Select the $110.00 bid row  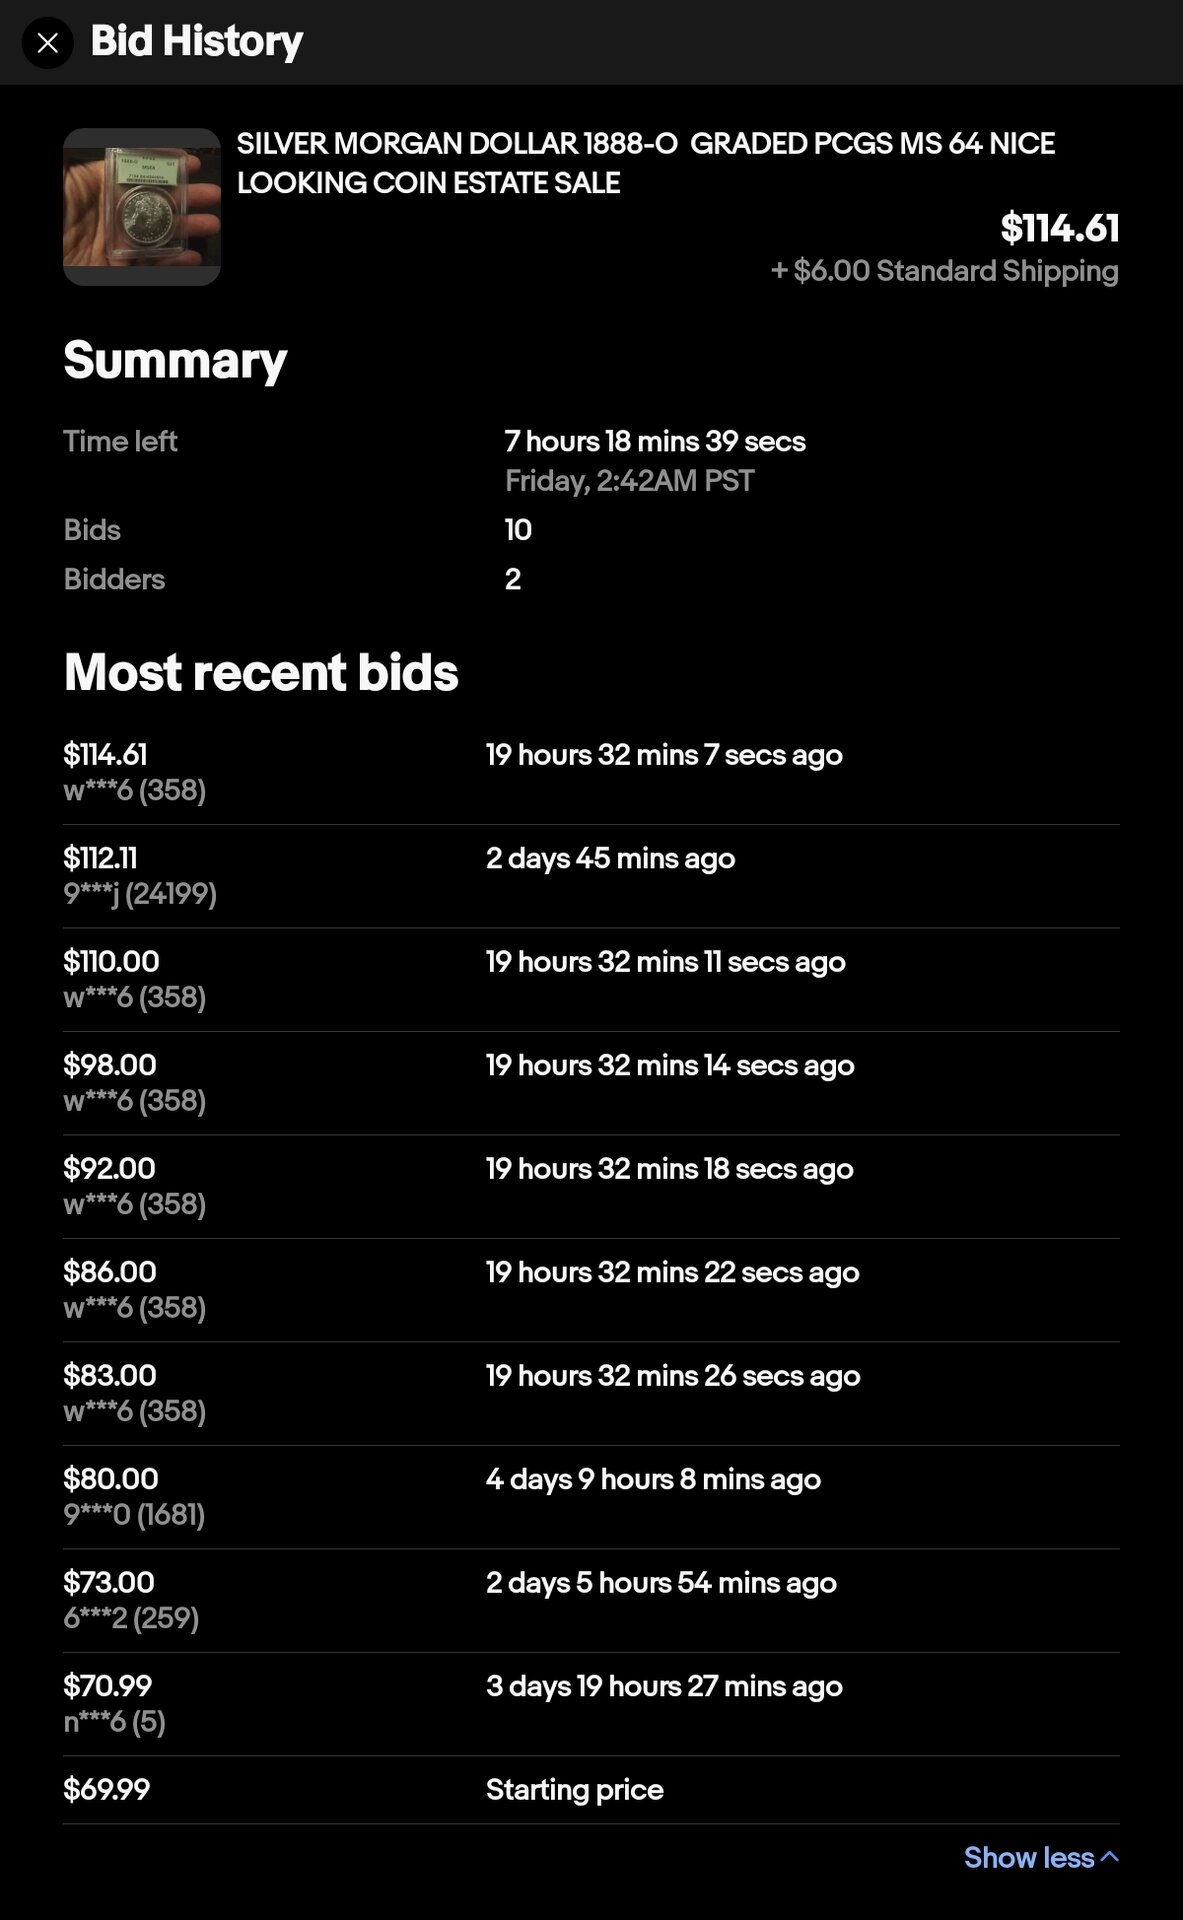coord(591,979)
